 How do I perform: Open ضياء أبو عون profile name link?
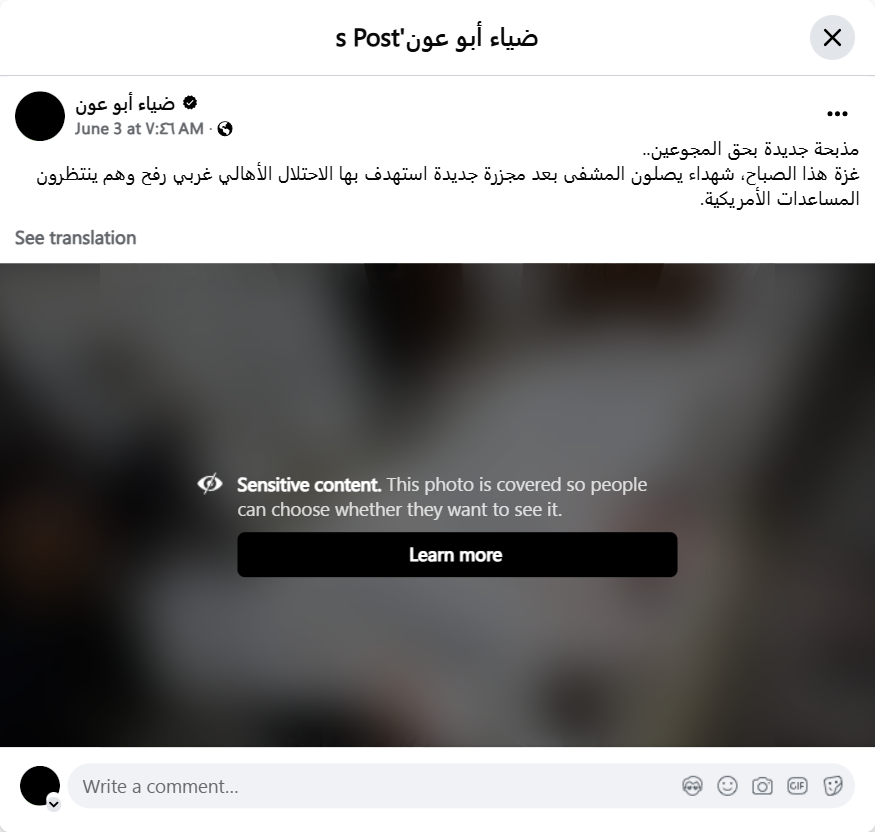coord(125,103)
